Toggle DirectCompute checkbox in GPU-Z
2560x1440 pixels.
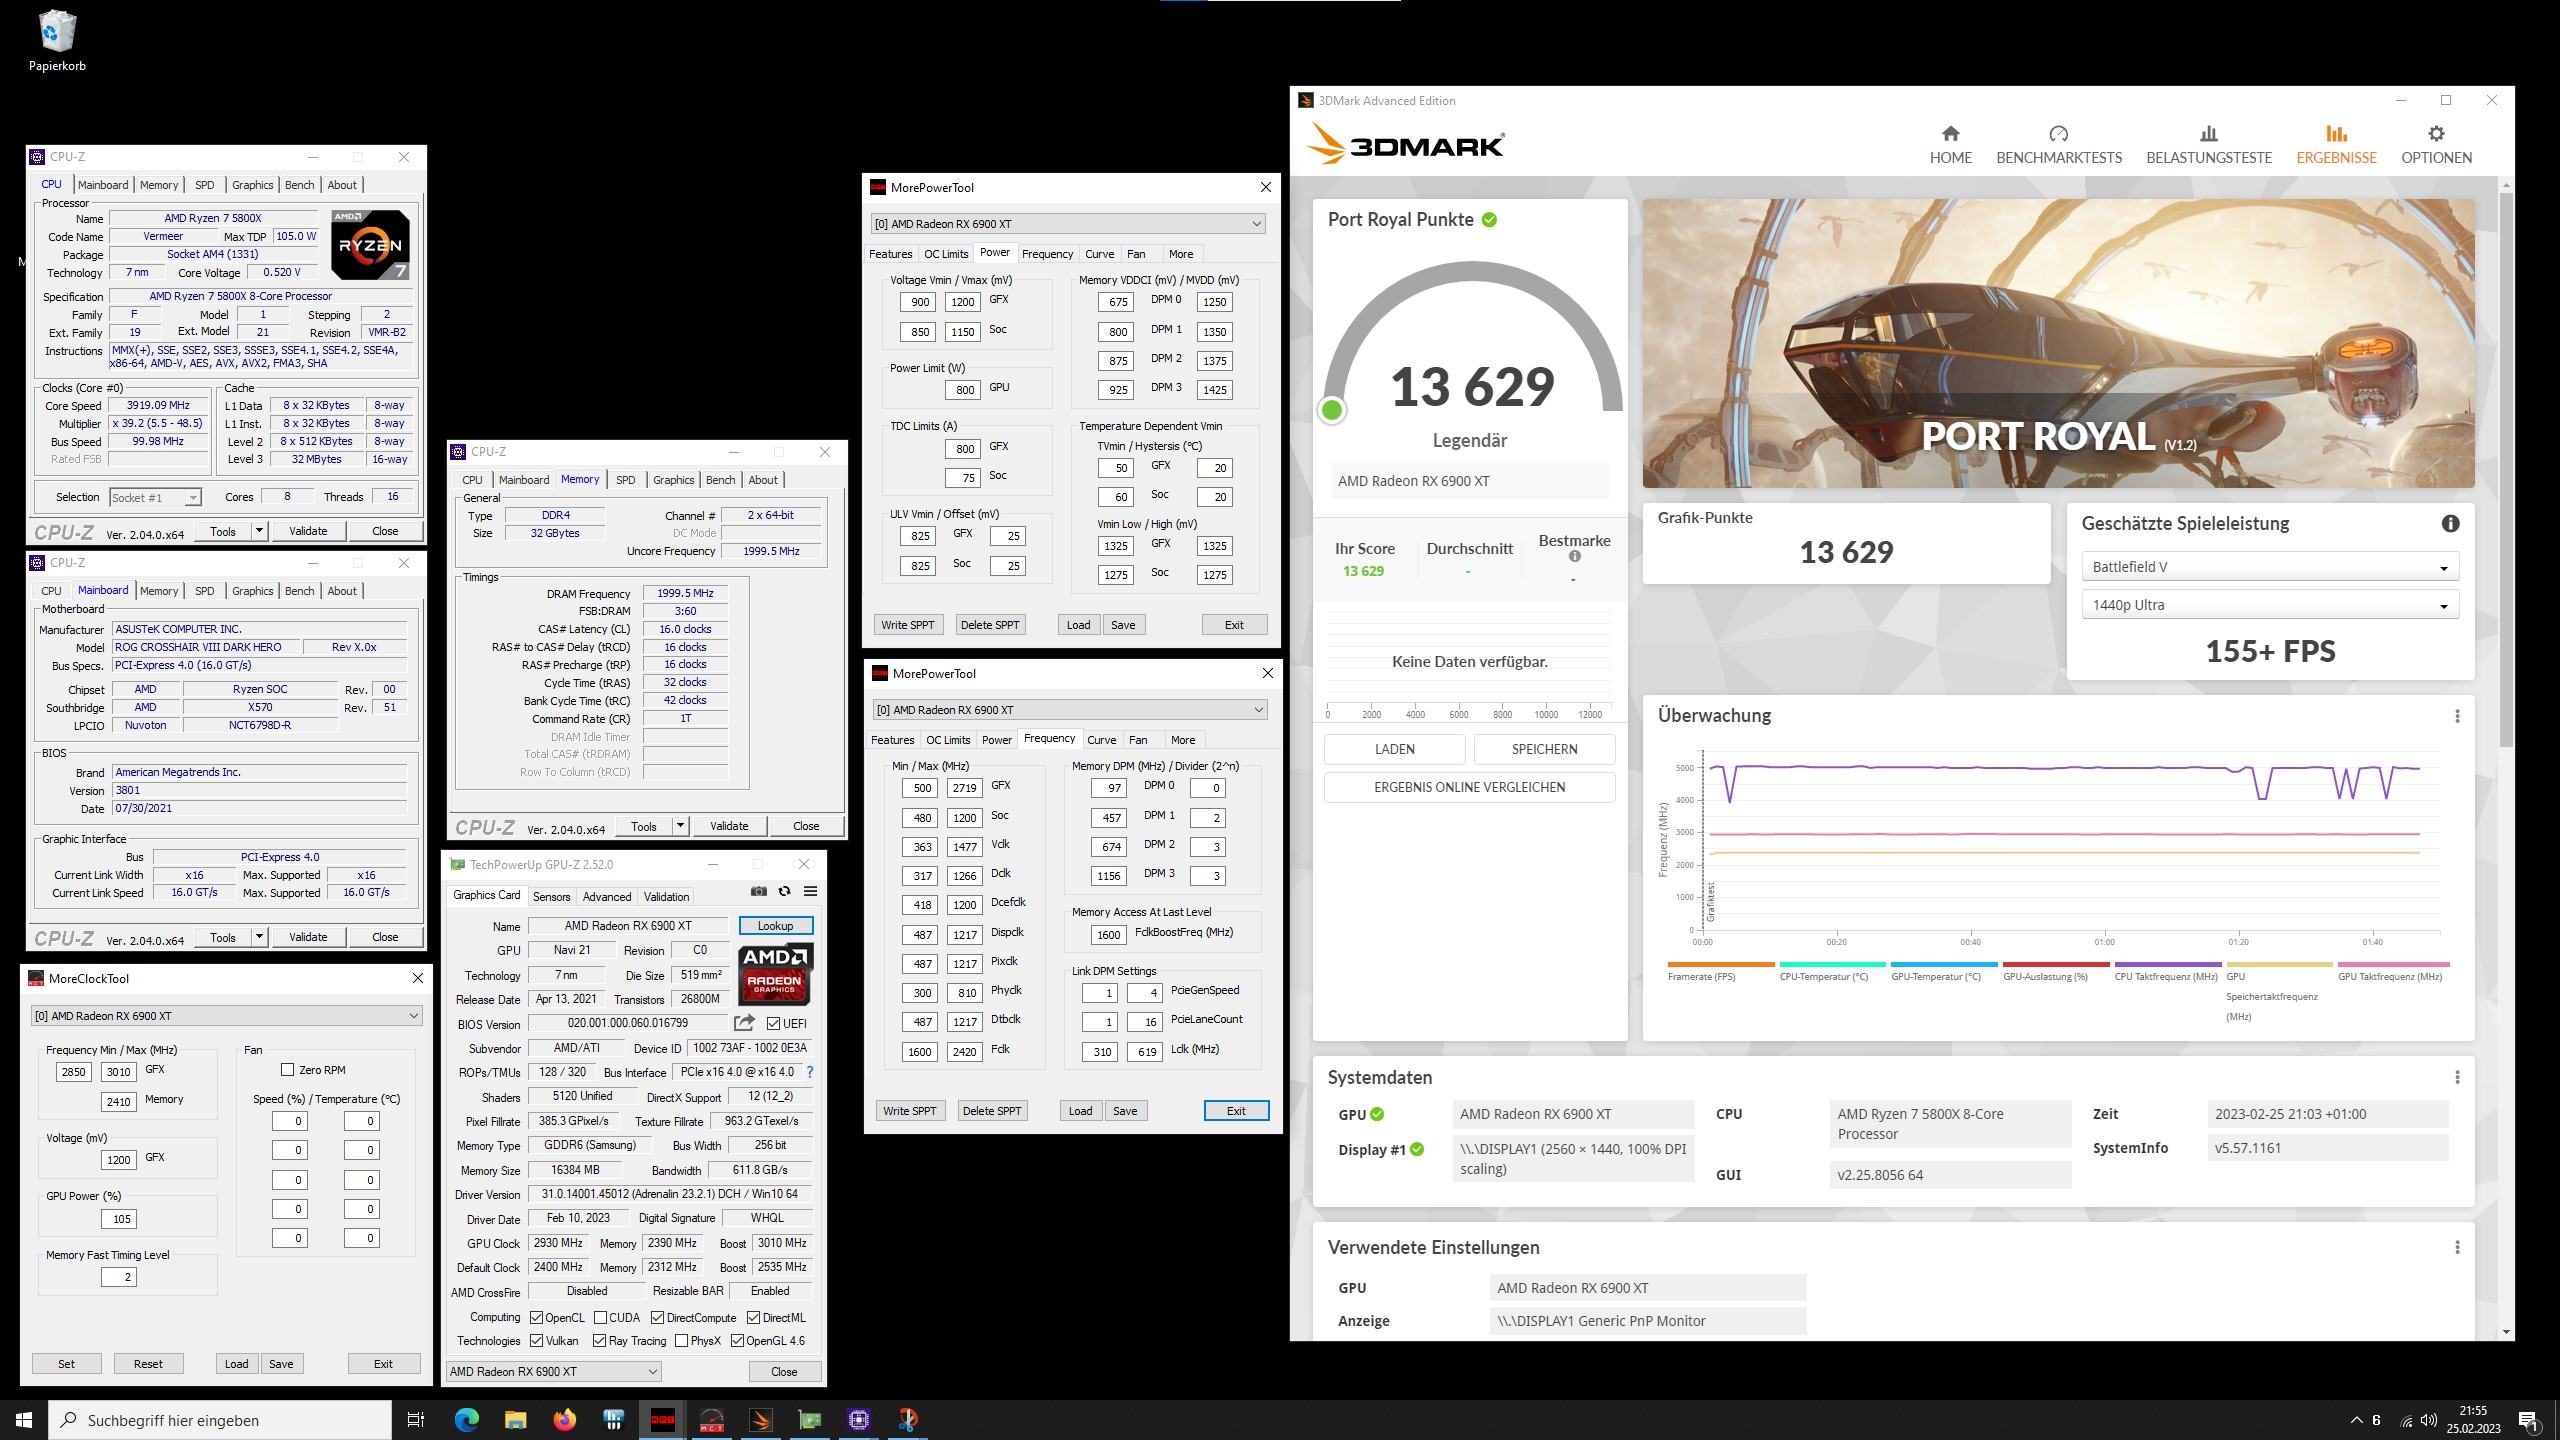pos(657,1317)
